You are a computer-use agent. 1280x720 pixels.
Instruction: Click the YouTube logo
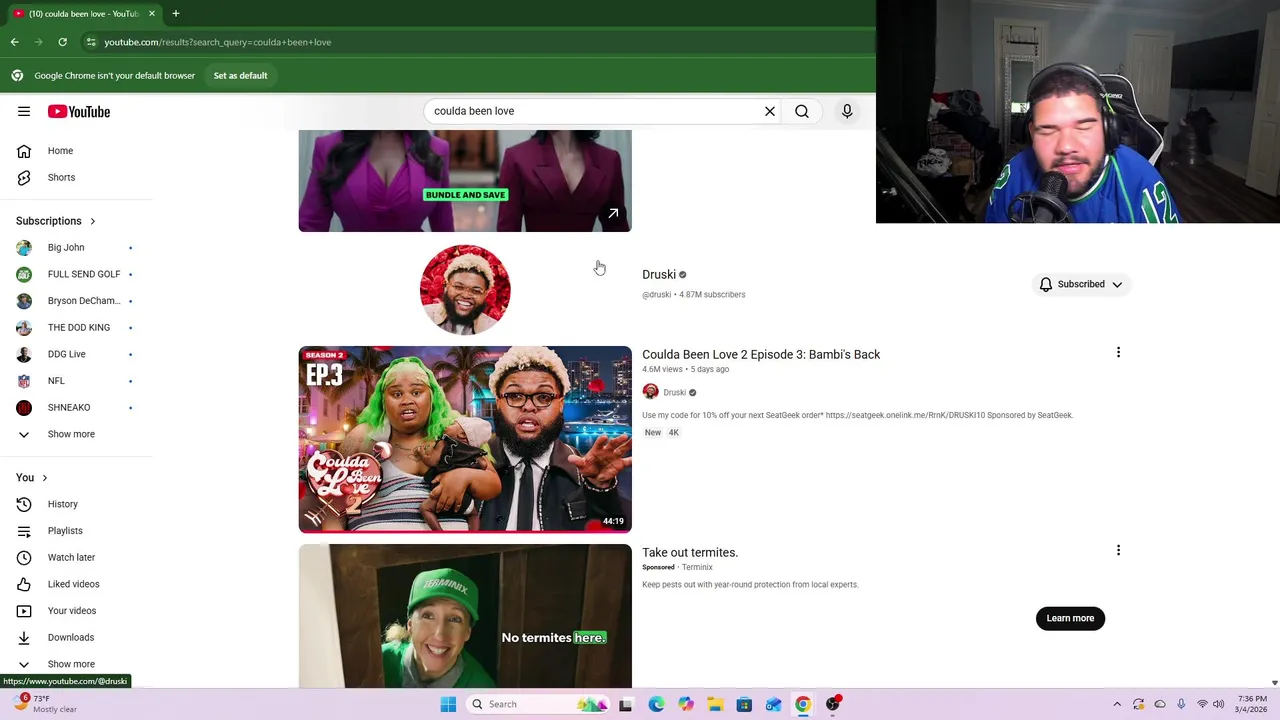pos(79,111)
